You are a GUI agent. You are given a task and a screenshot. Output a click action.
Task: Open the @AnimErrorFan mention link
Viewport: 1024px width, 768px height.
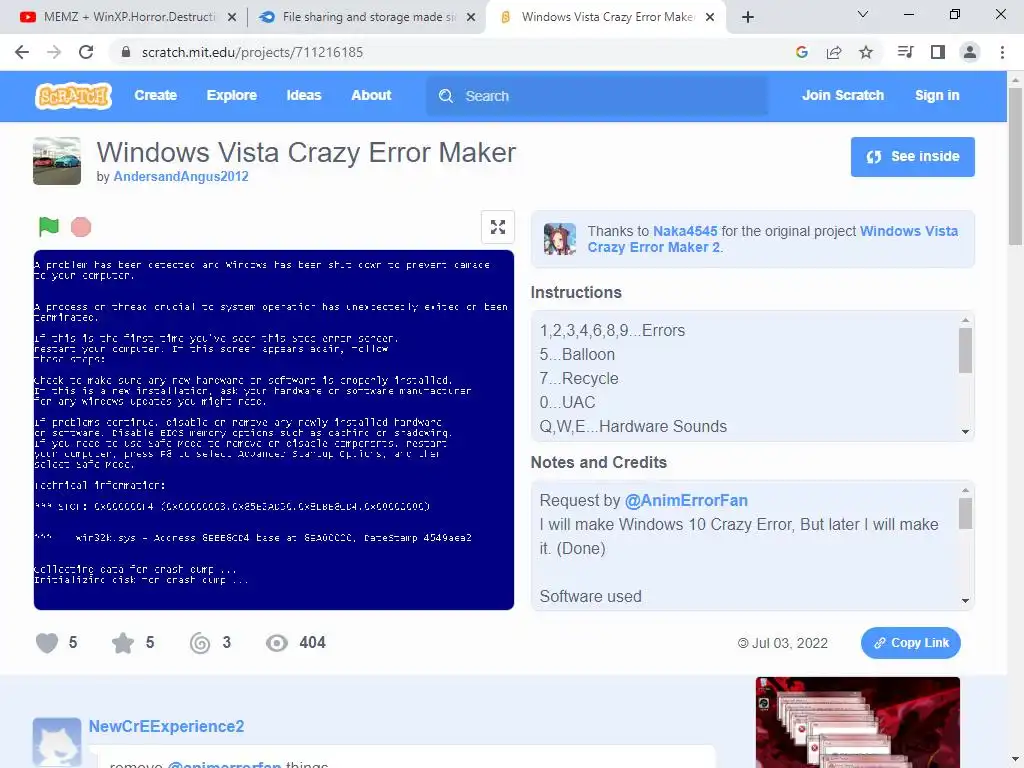pyautogui.click(x=686, y=500)
